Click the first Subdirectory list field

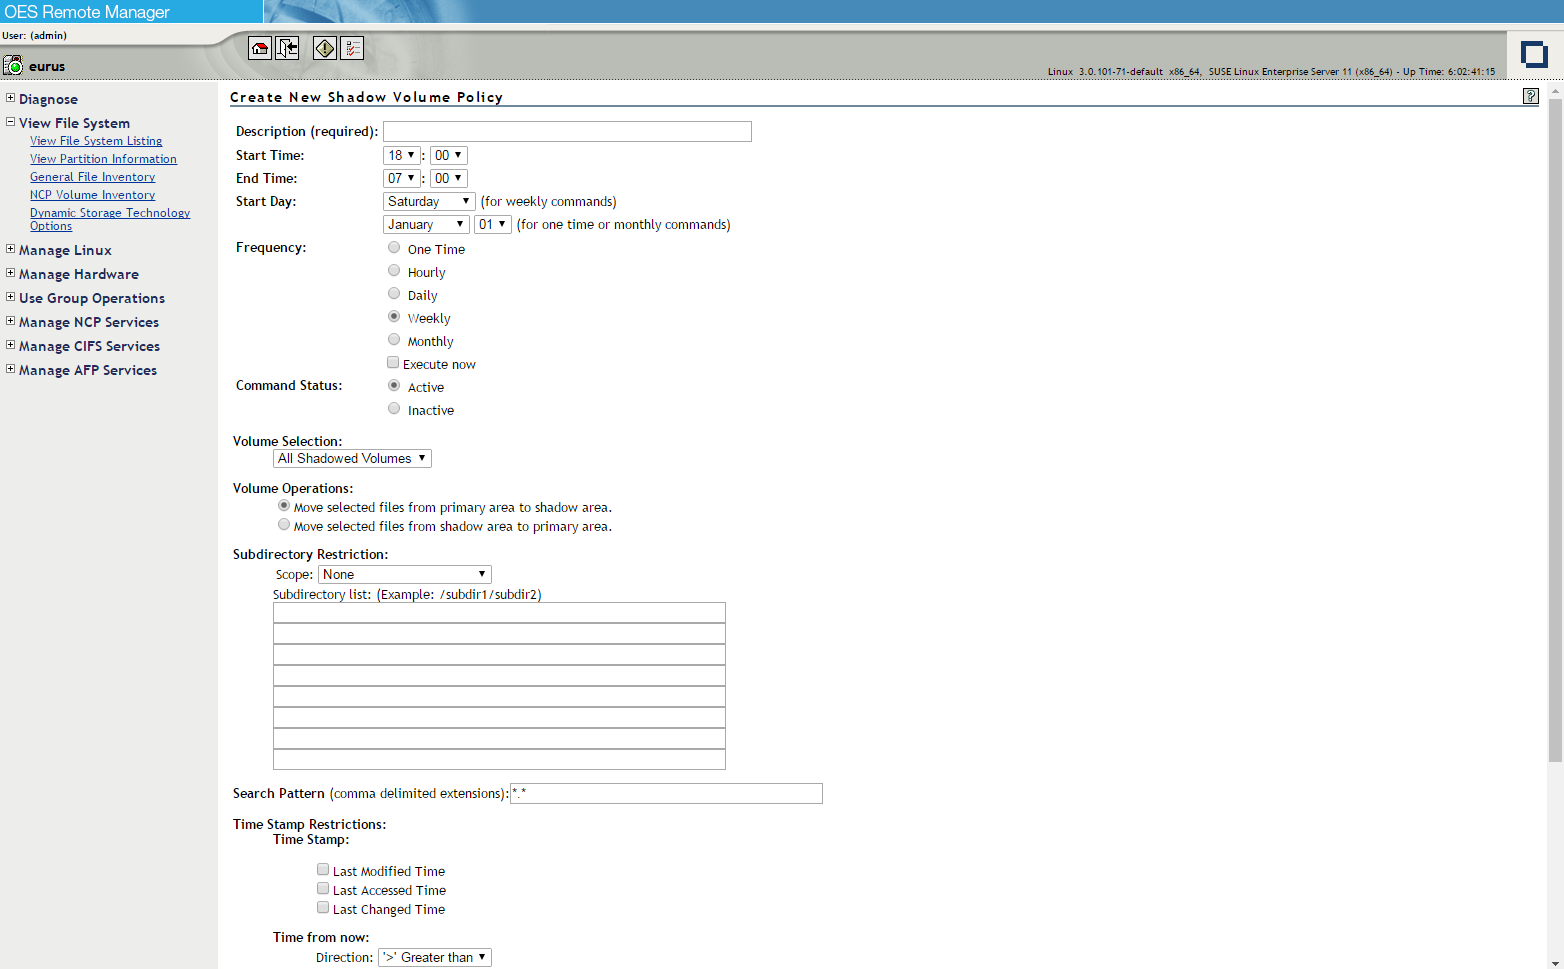[499, 613]
